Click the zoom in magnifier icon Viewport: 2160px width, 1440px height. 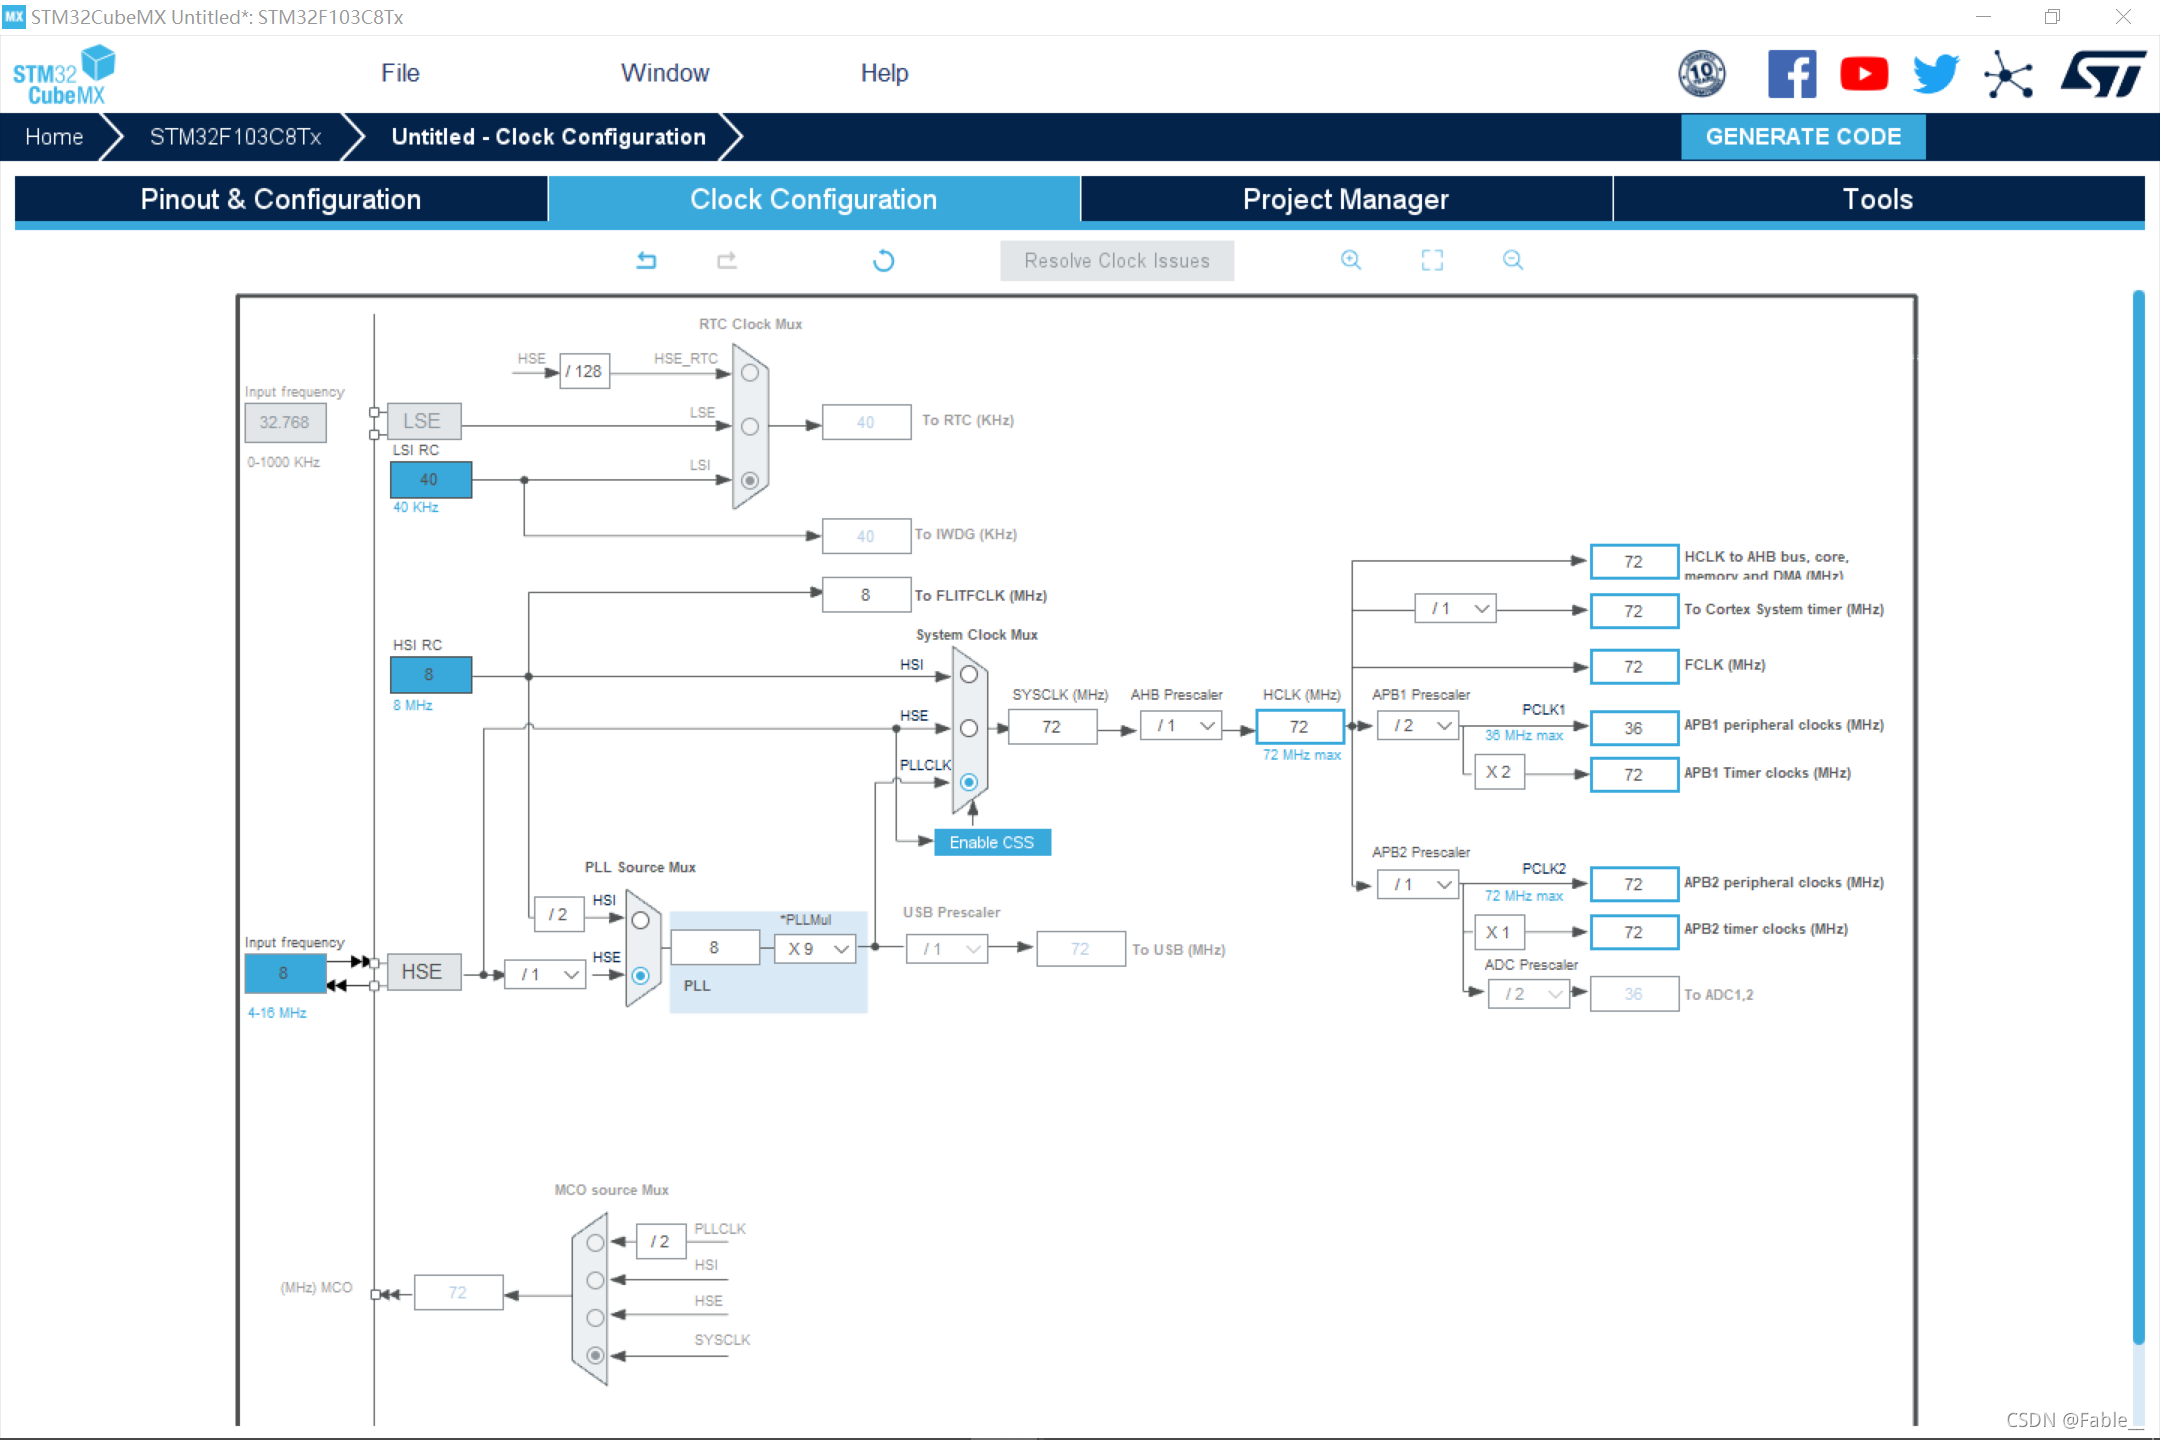point(1351,260)
